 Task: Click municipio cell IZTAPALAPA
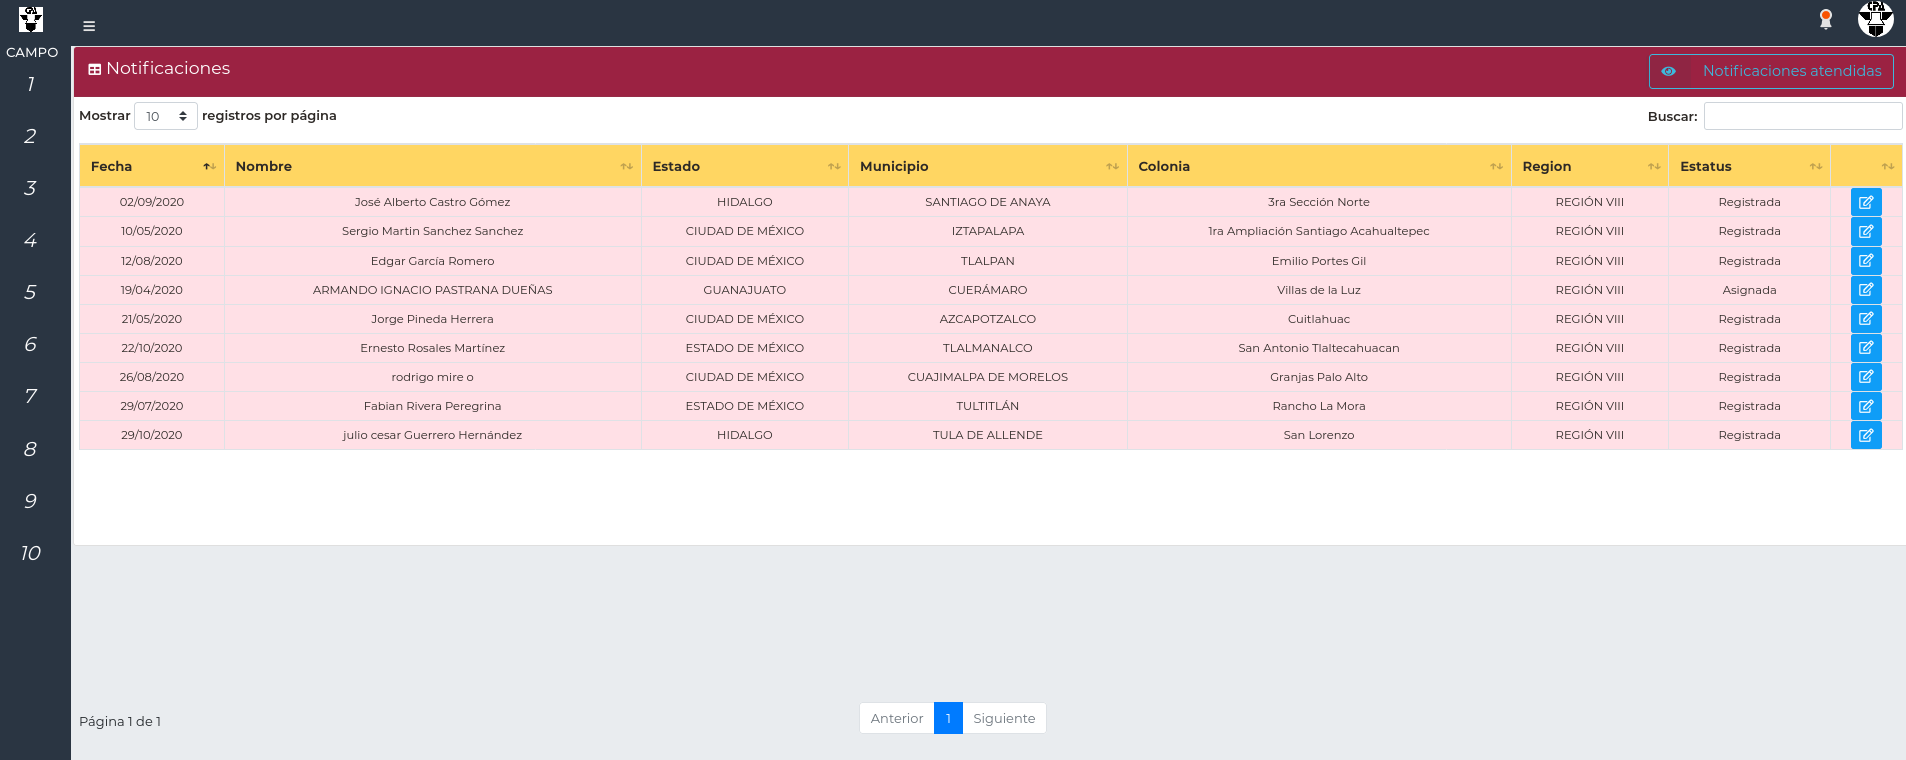pyautogui.click(x=988, y=231)
